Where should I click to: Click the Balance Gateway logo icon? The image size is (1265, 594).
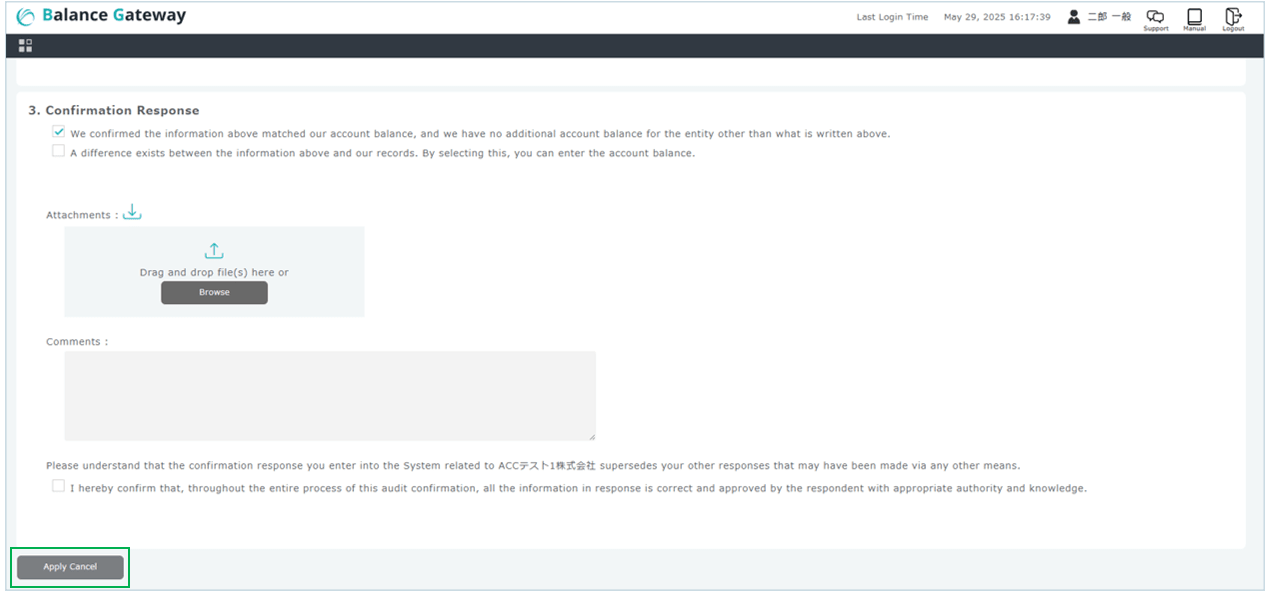click(x=26, y=17)
